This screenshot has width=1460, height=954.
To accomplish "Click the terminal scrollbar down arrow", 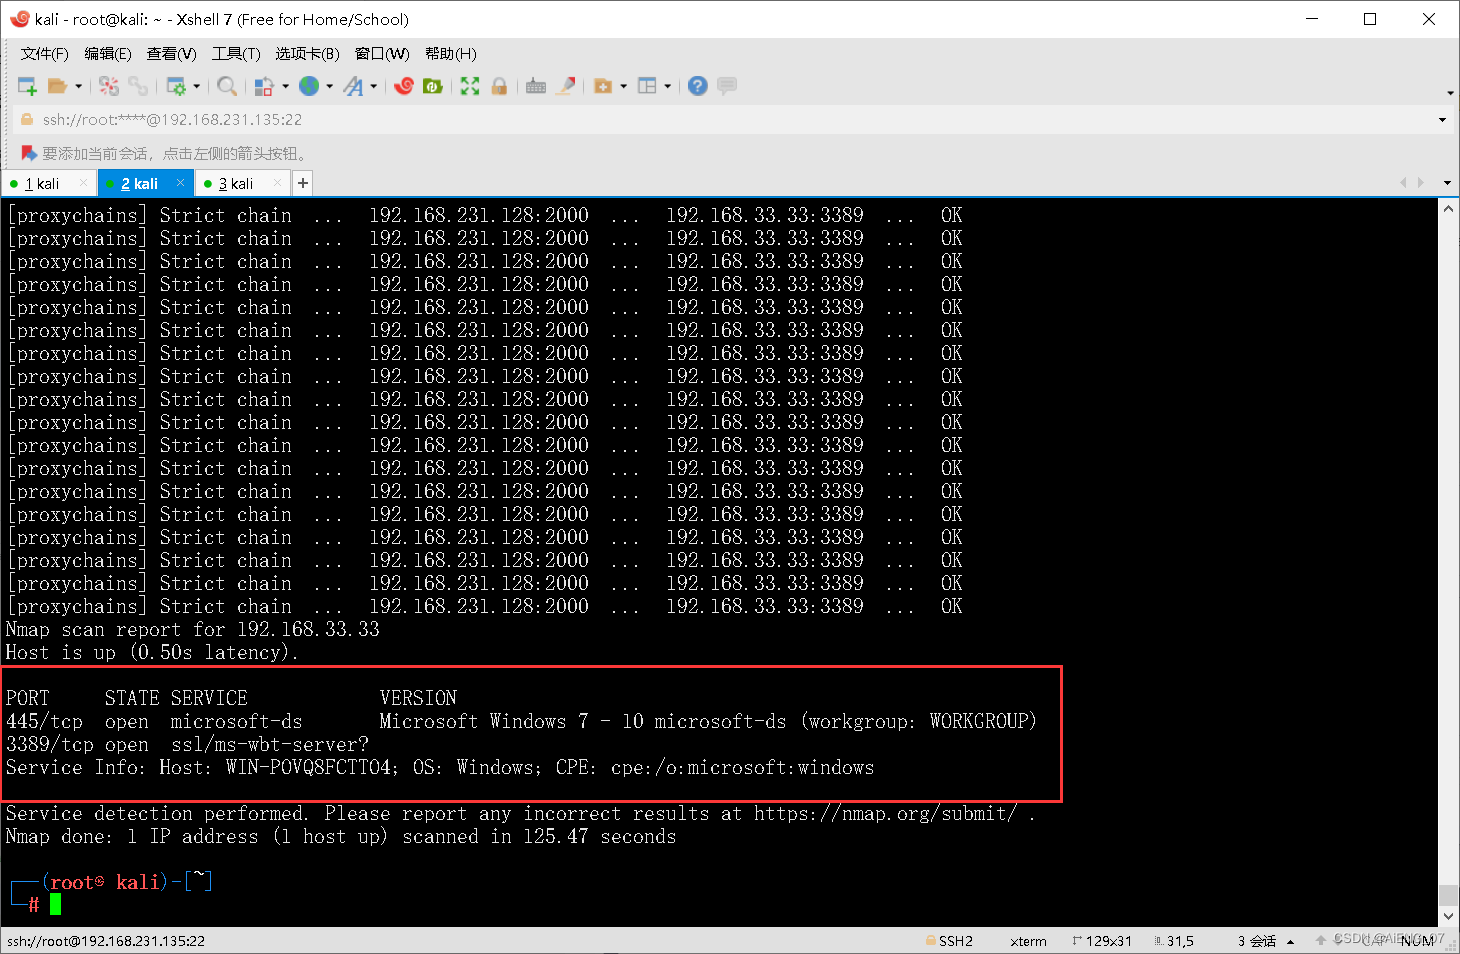I will point(1448,915).
